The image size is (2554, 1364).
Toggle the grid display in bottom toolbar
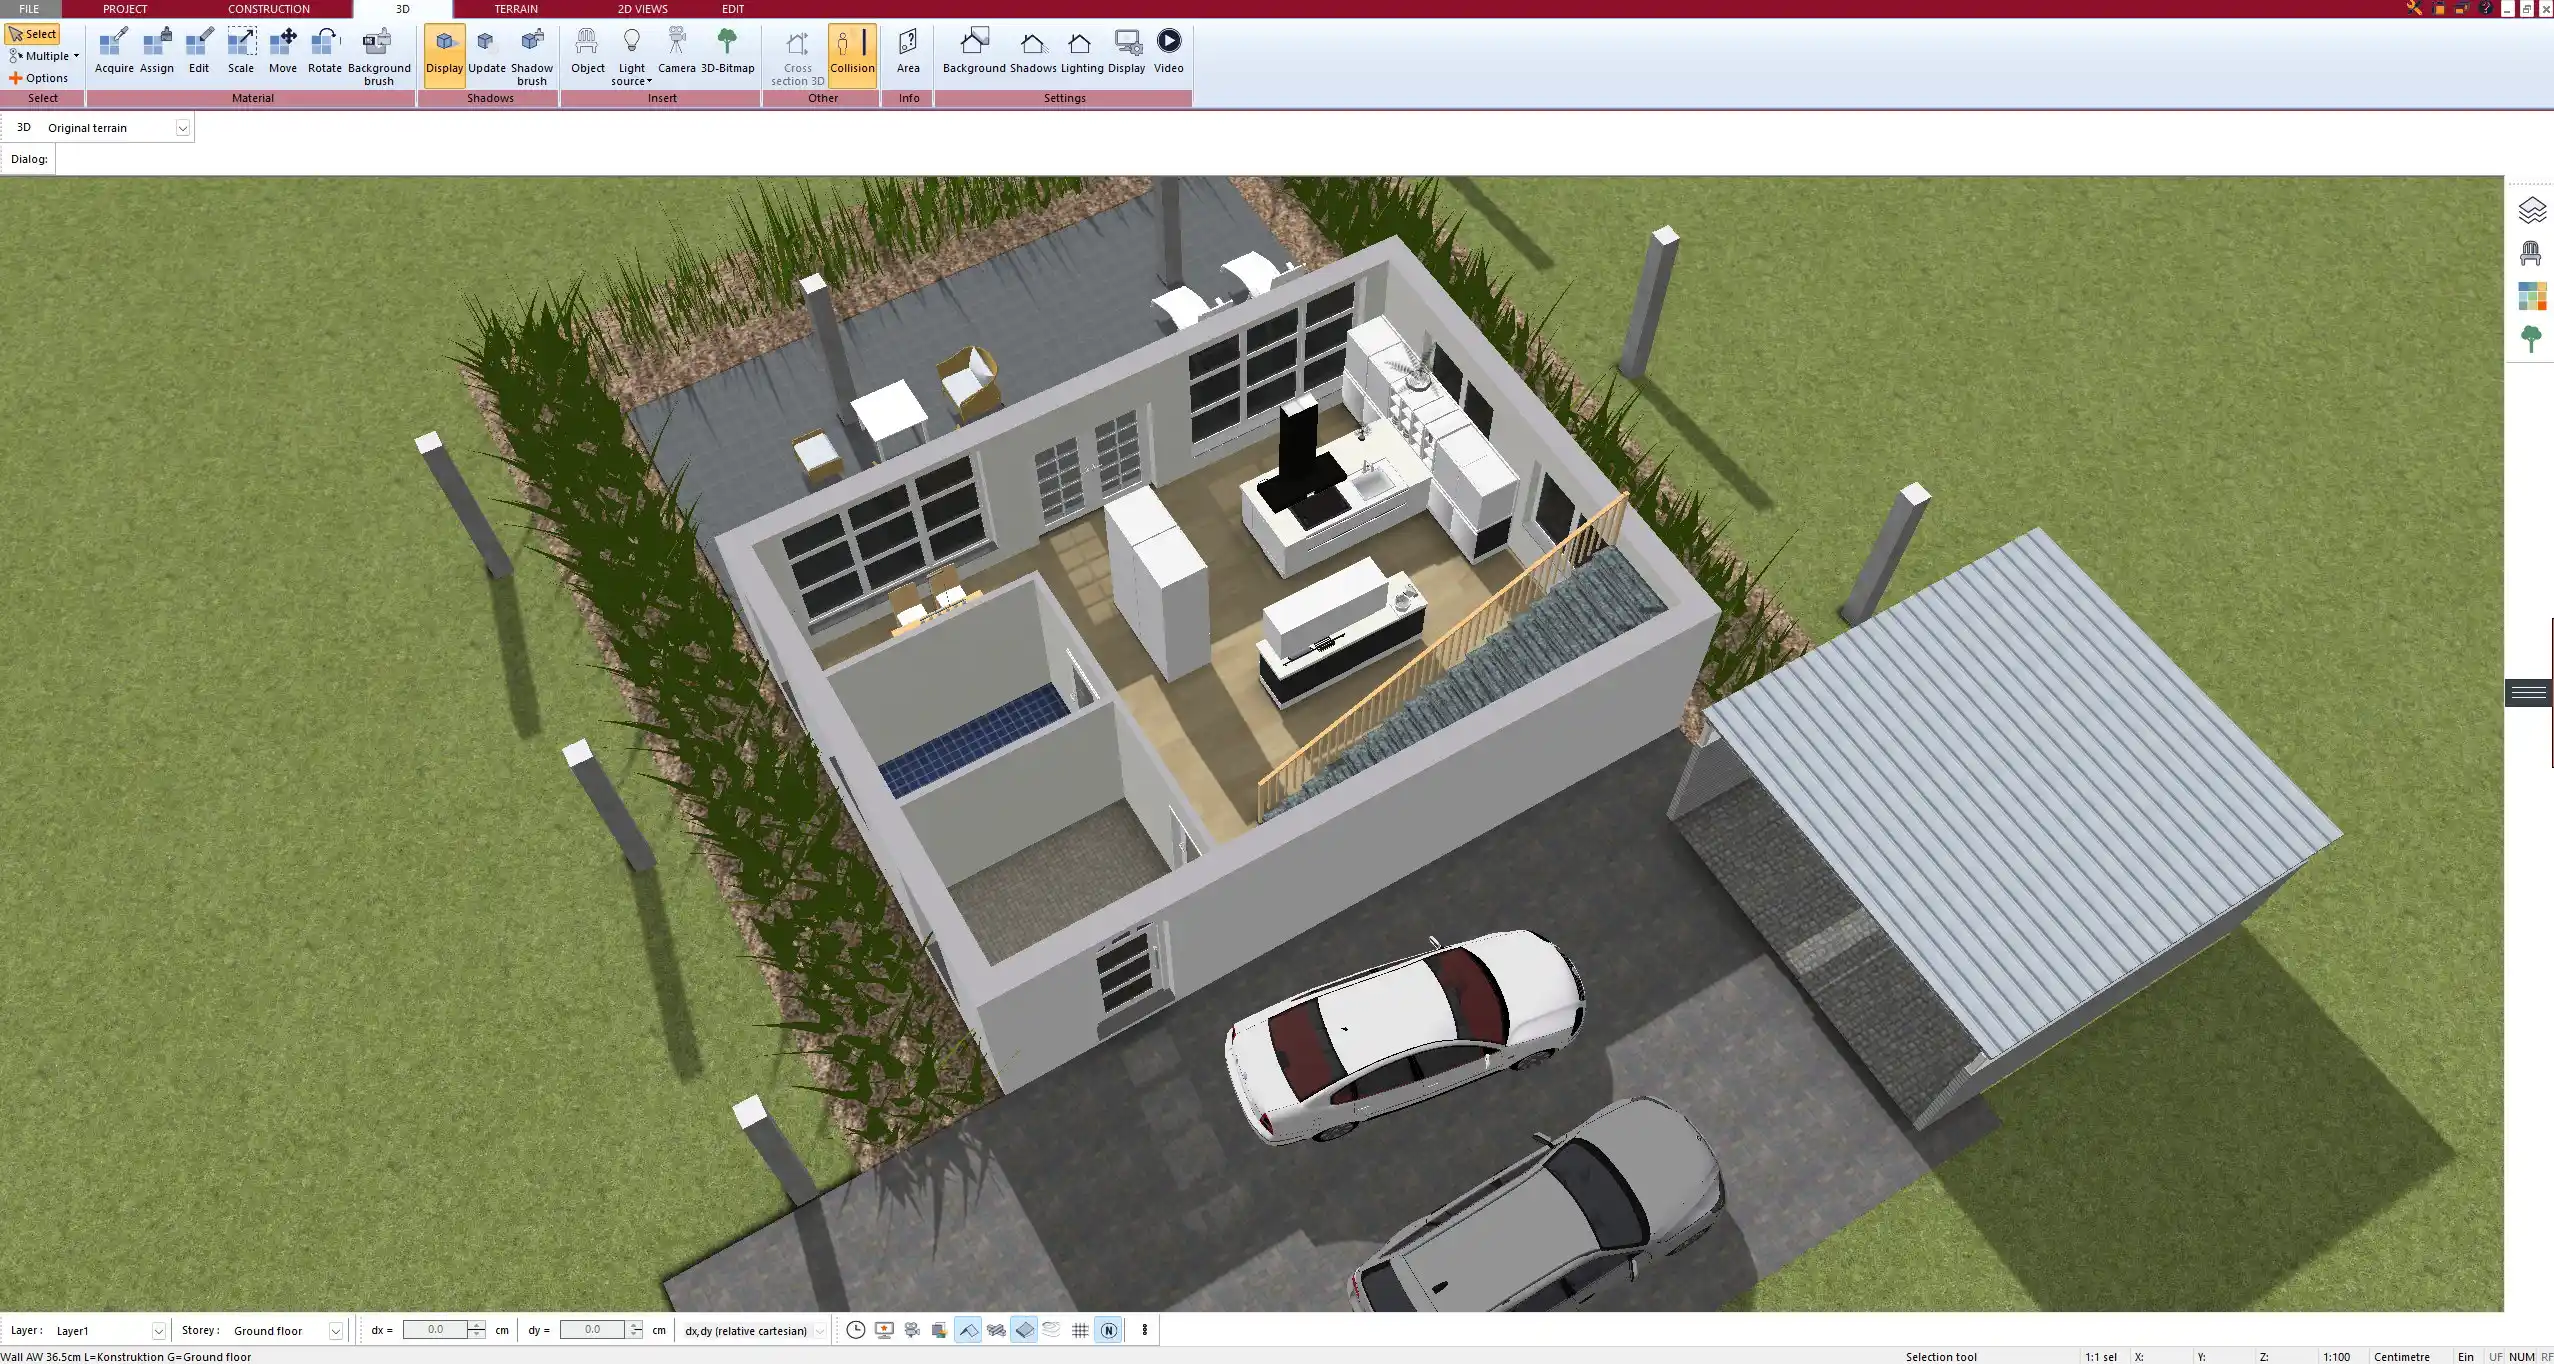[x=1080, y=1330]
